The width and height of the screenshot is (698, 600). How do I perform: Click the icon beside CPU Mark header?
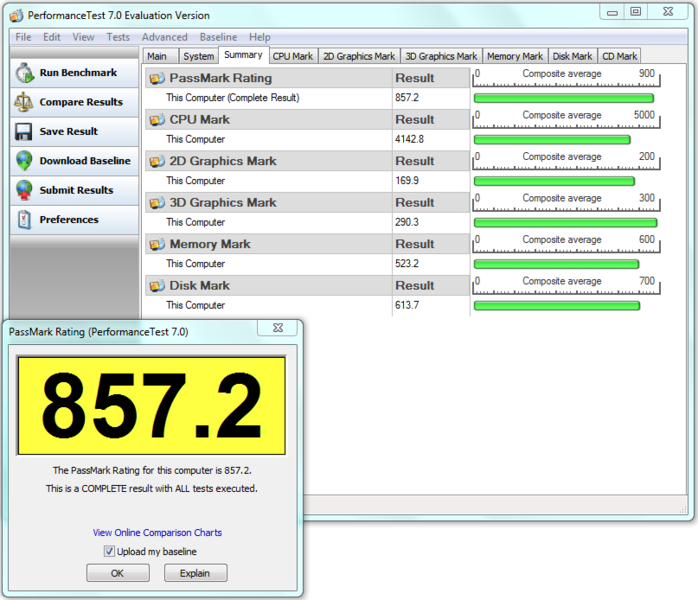tap(157, 120)
